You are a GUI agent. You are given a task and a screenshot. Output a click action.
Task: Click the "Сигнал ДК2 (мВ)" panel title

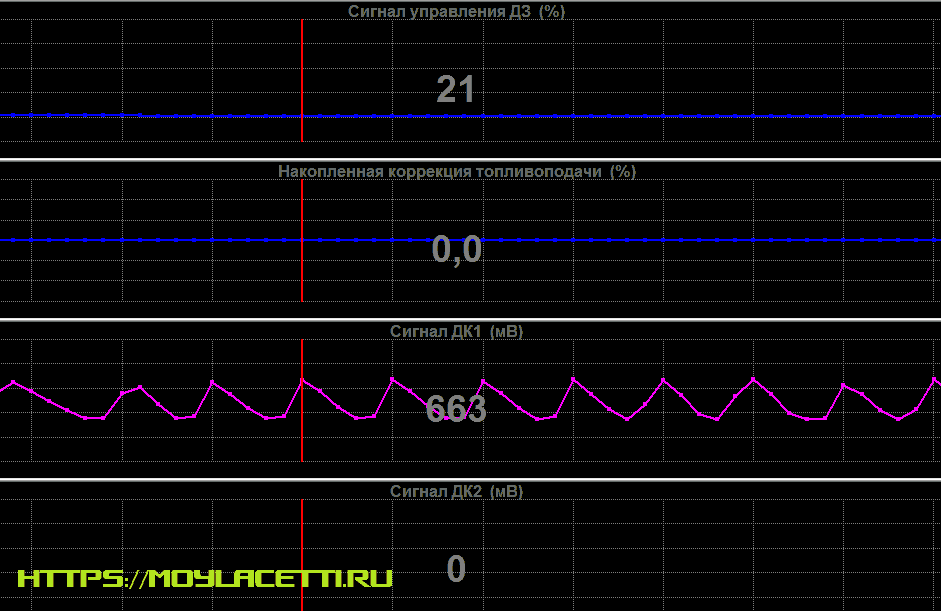[x=456, y=491]
